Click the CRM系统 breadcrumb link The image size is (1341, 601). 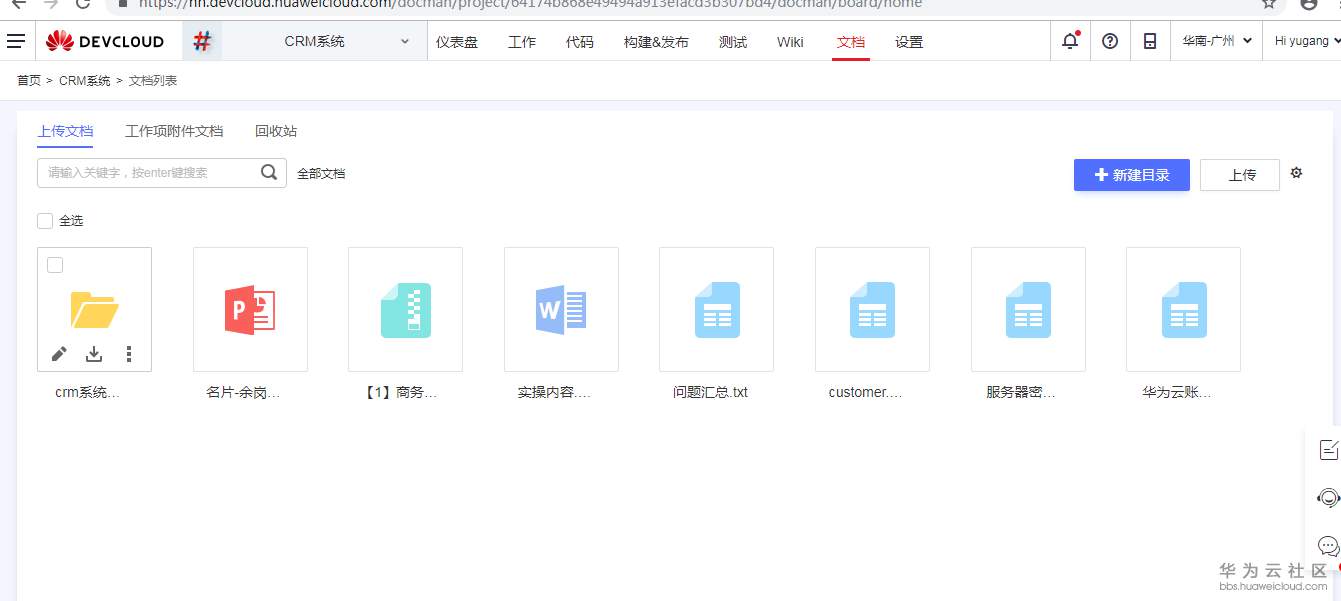click(x=85, y=80)
